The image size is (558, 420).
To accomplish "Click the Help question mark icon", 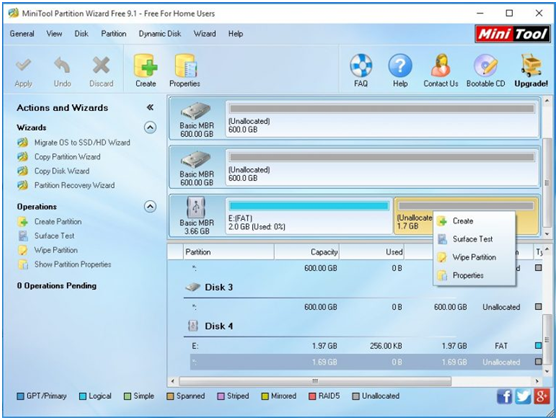I will pos(400,65).
